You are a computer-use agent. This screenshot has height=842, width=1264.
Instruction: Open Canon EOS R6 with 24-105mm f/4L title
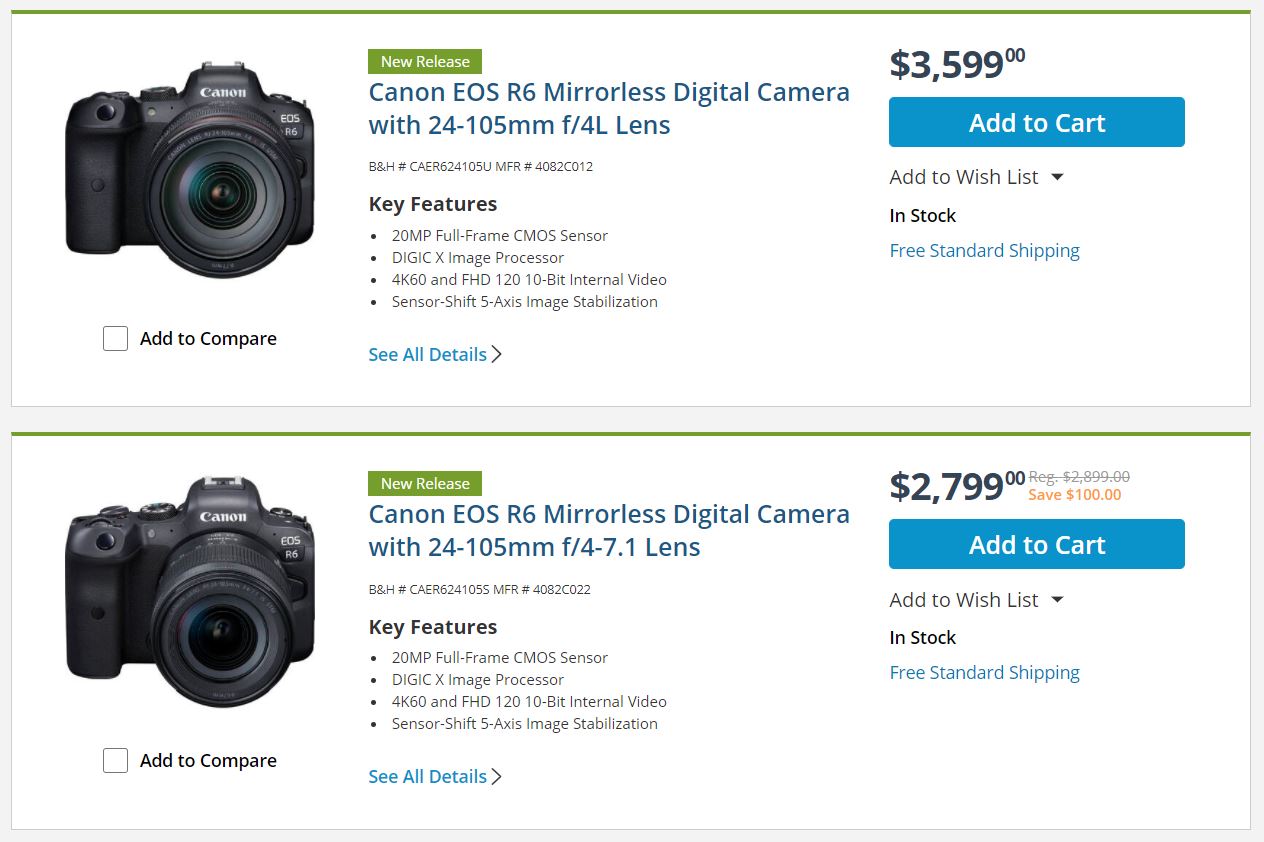pos(608,108)
